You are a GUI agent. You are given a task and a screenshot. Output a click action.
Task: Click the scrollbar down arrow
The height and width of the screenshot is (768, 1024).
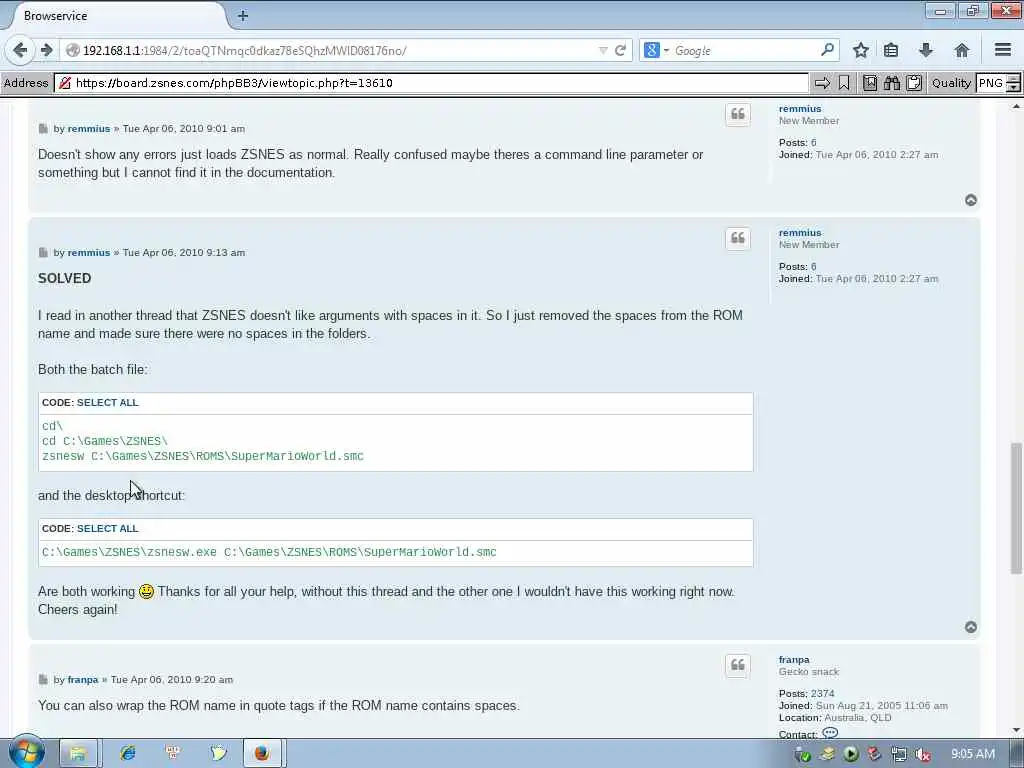click(x=1016, y=730)
